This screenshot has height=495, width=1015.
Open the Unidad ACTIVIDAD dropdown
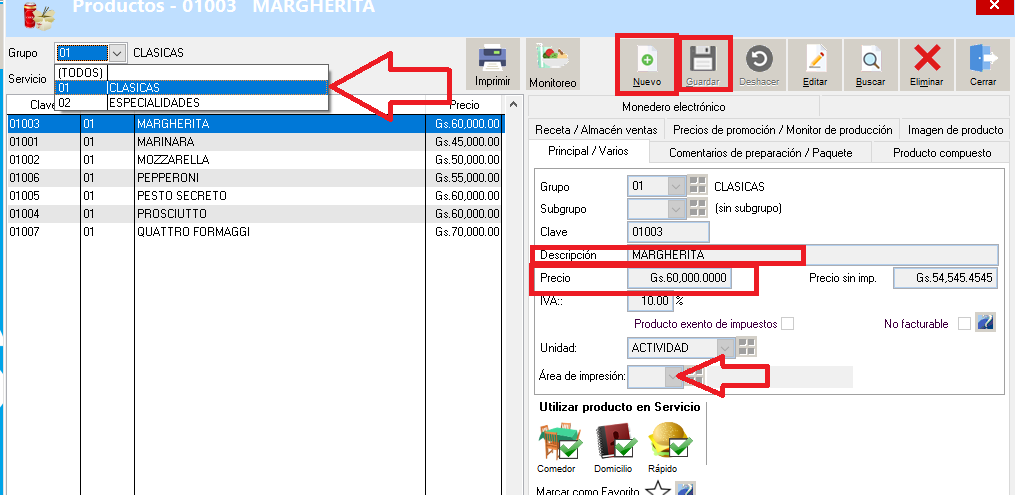click(728, 347)
